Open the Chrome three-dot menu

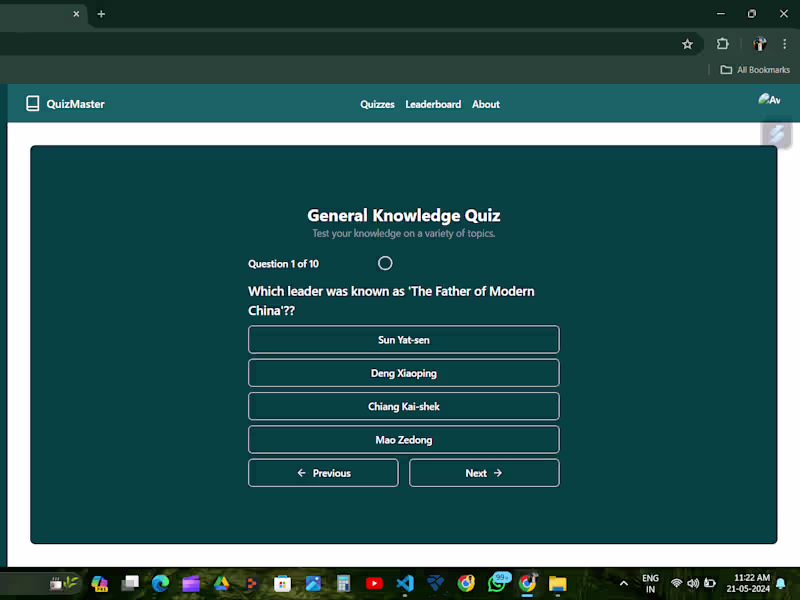[784, 44]
